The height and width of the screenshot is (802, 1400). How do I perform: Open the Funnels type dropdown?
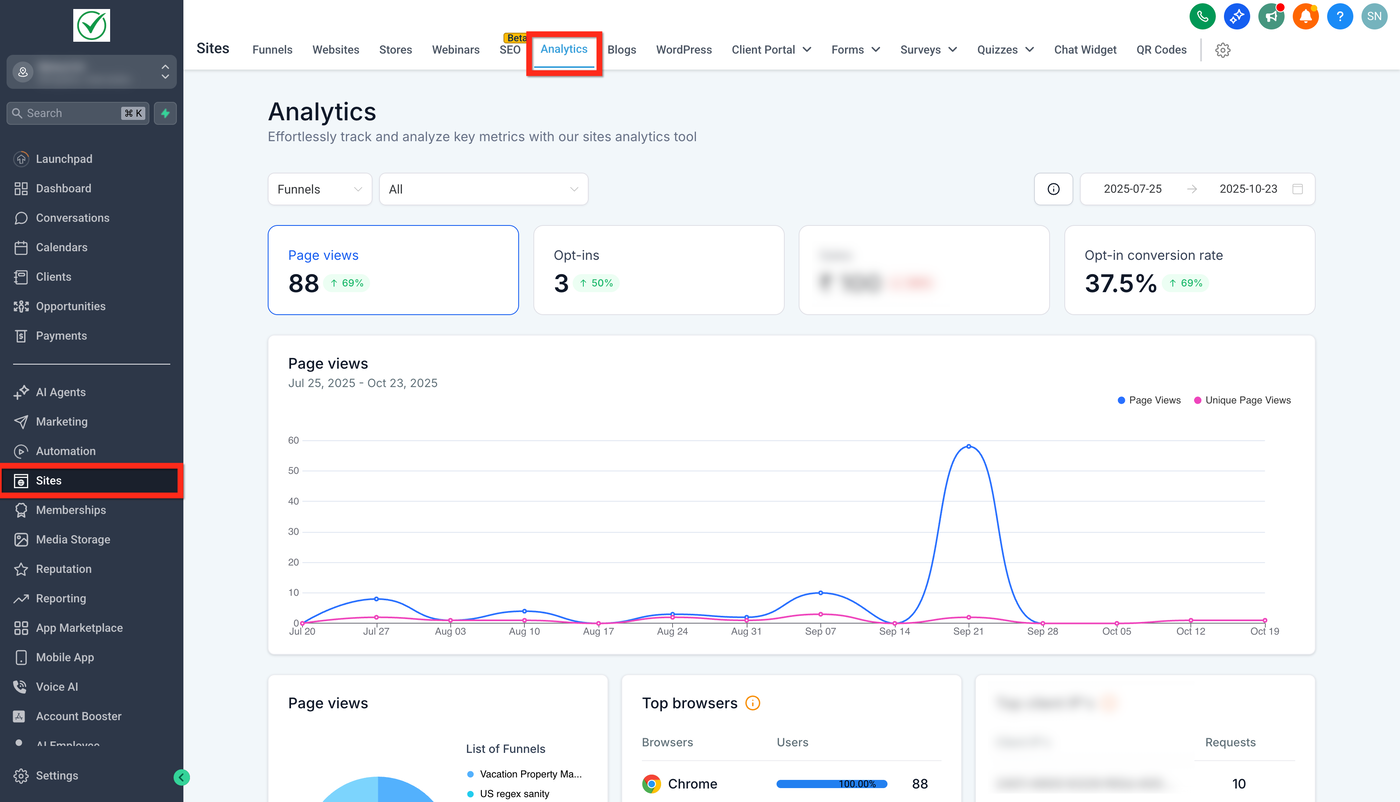coord(319,189)
